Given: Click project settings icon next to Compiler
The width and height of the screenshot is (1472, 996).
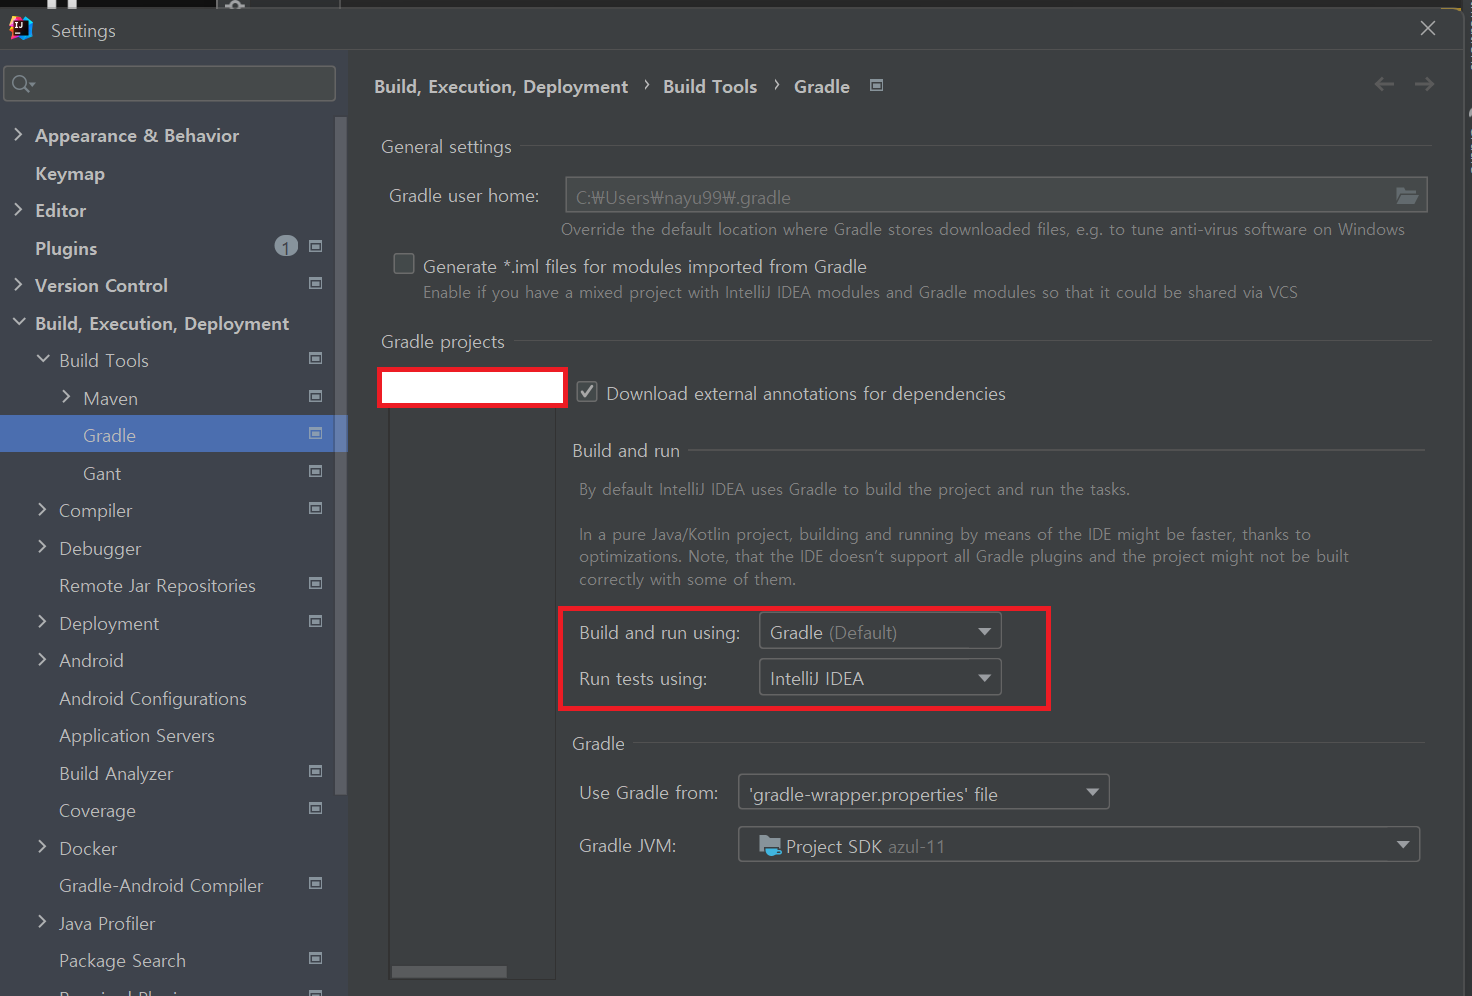Looking at the screenshot, I should tap(316, 509).
